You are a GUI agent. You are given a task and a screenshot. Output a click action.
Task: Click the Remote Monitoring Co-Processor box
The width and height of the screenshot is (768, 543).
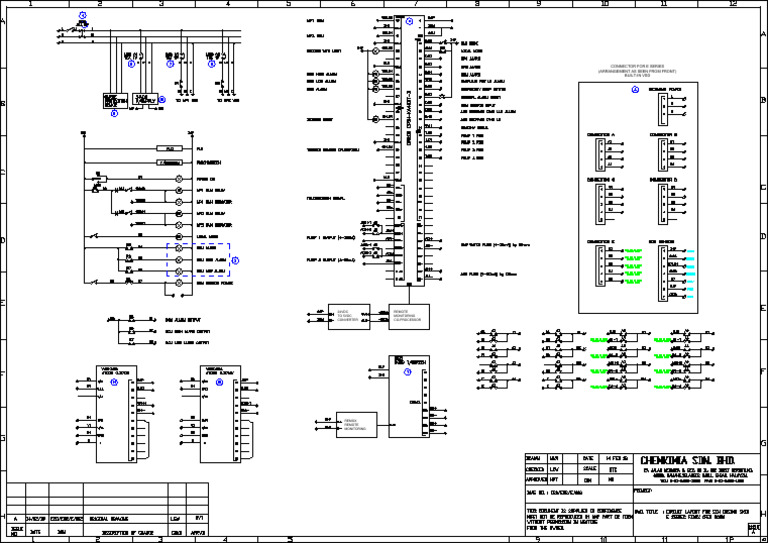pos(409,317)
